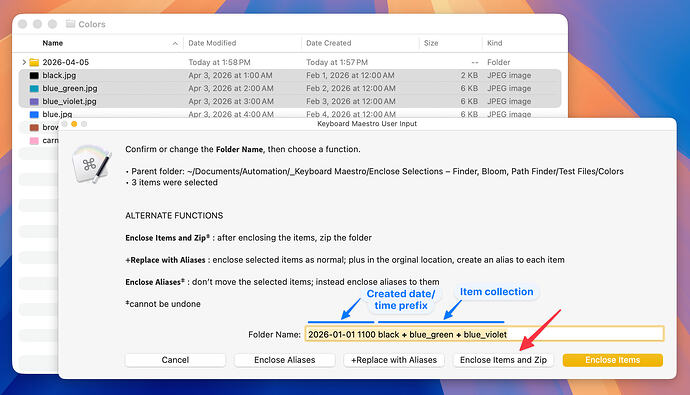Click 'Apr 3, 2026 at 2:00 AM' cell
The image size is (690, 395).
tap(231, 88)
